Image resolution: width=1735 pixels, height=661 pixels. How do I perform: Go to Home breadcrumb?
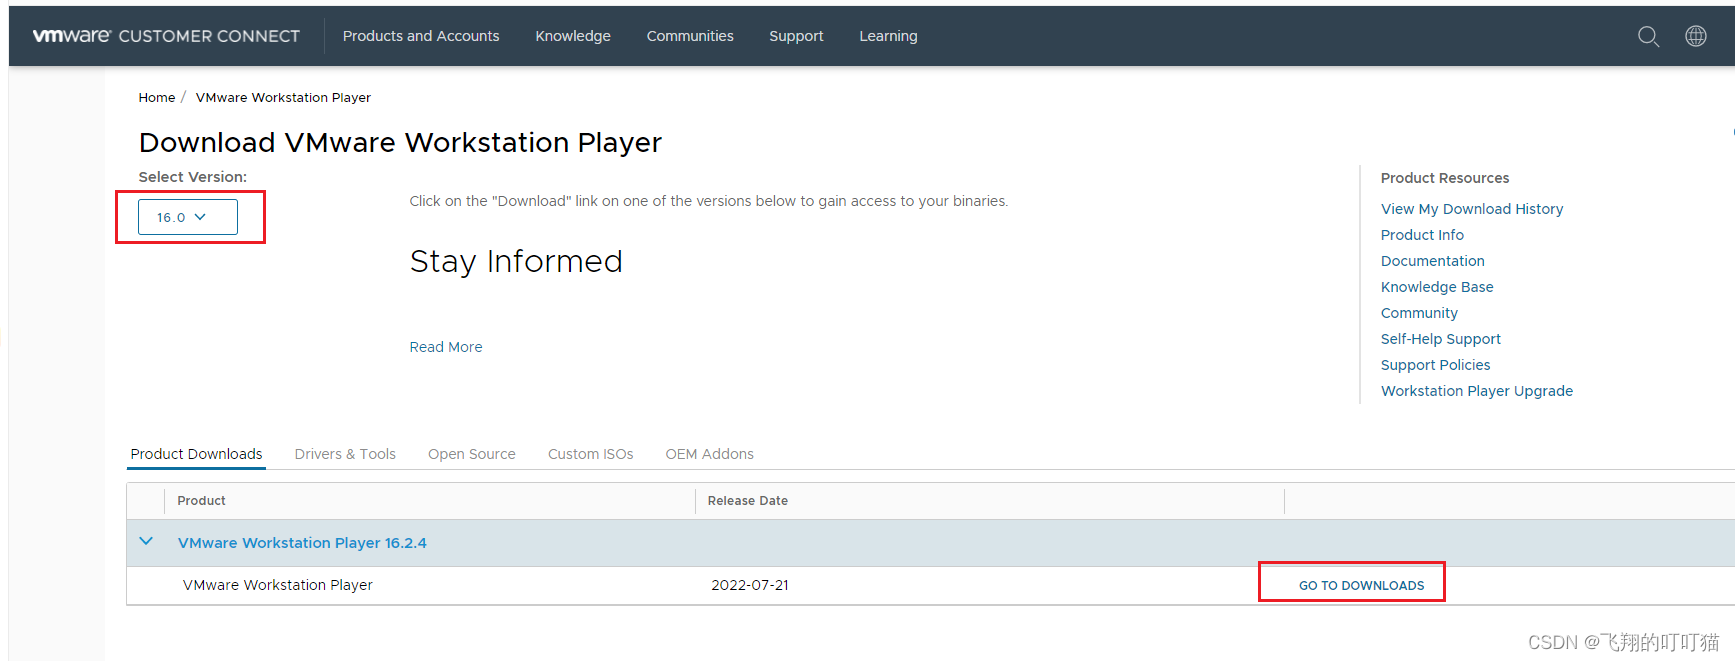pos(157,97)
